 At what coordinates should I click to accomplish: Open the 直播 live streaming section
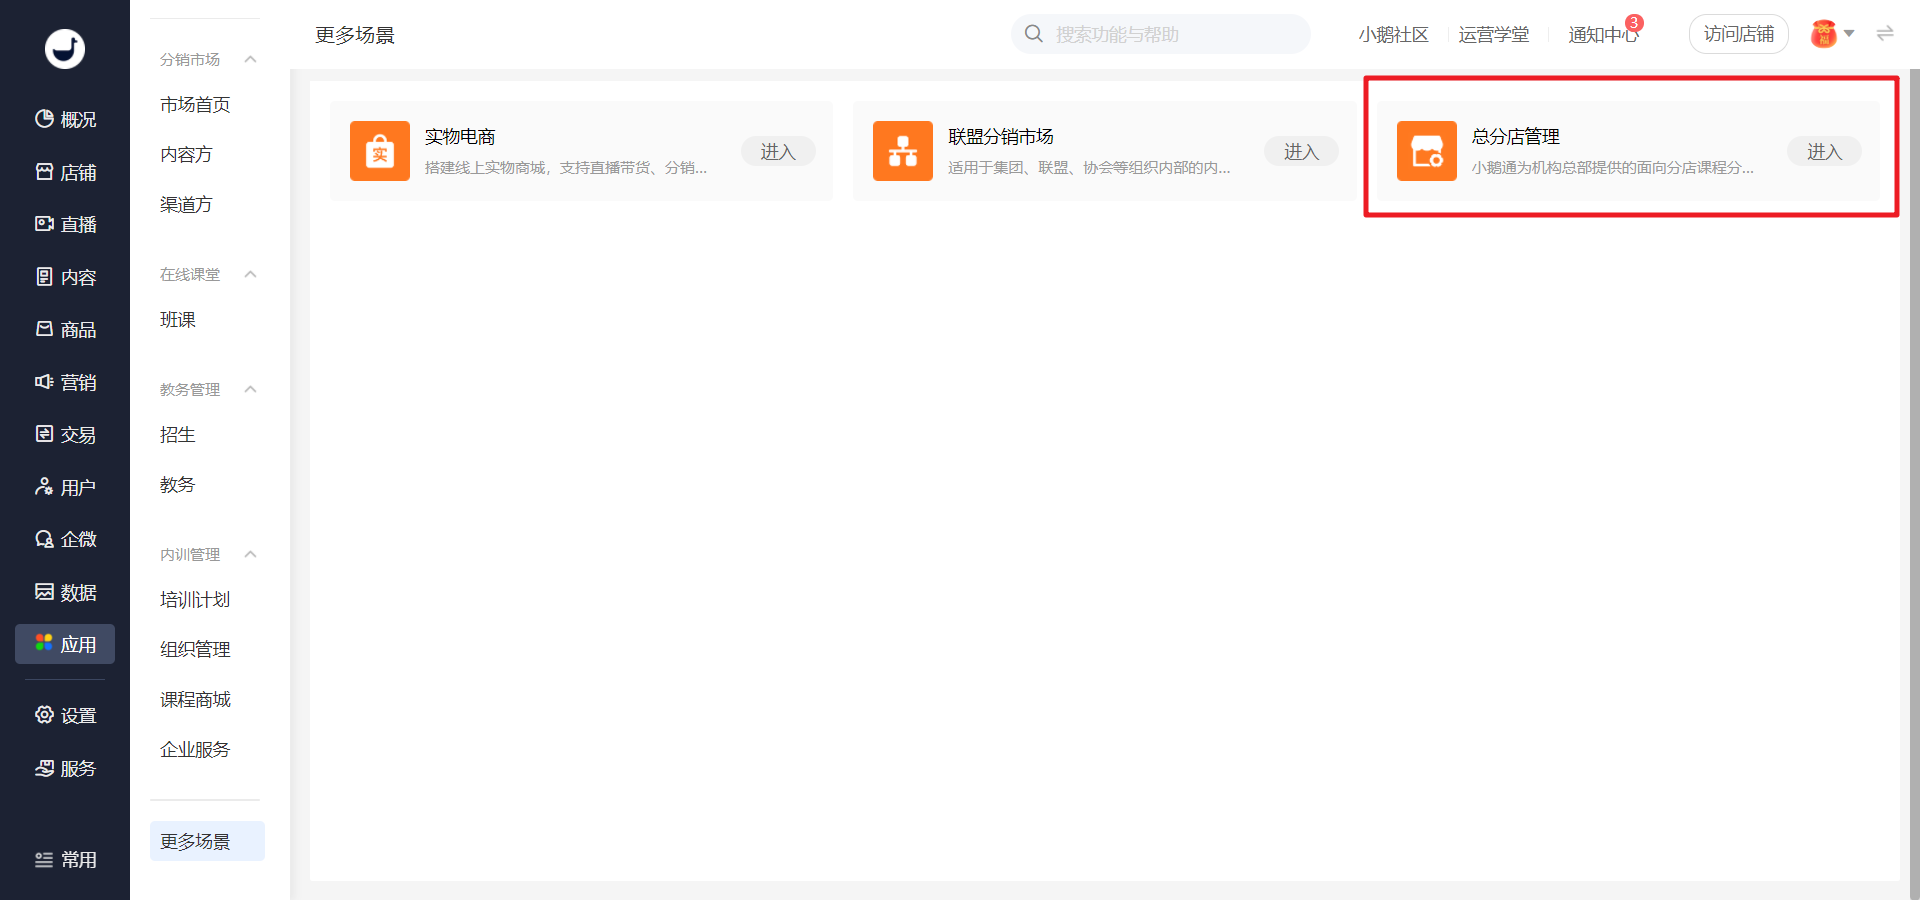point(65,224)
